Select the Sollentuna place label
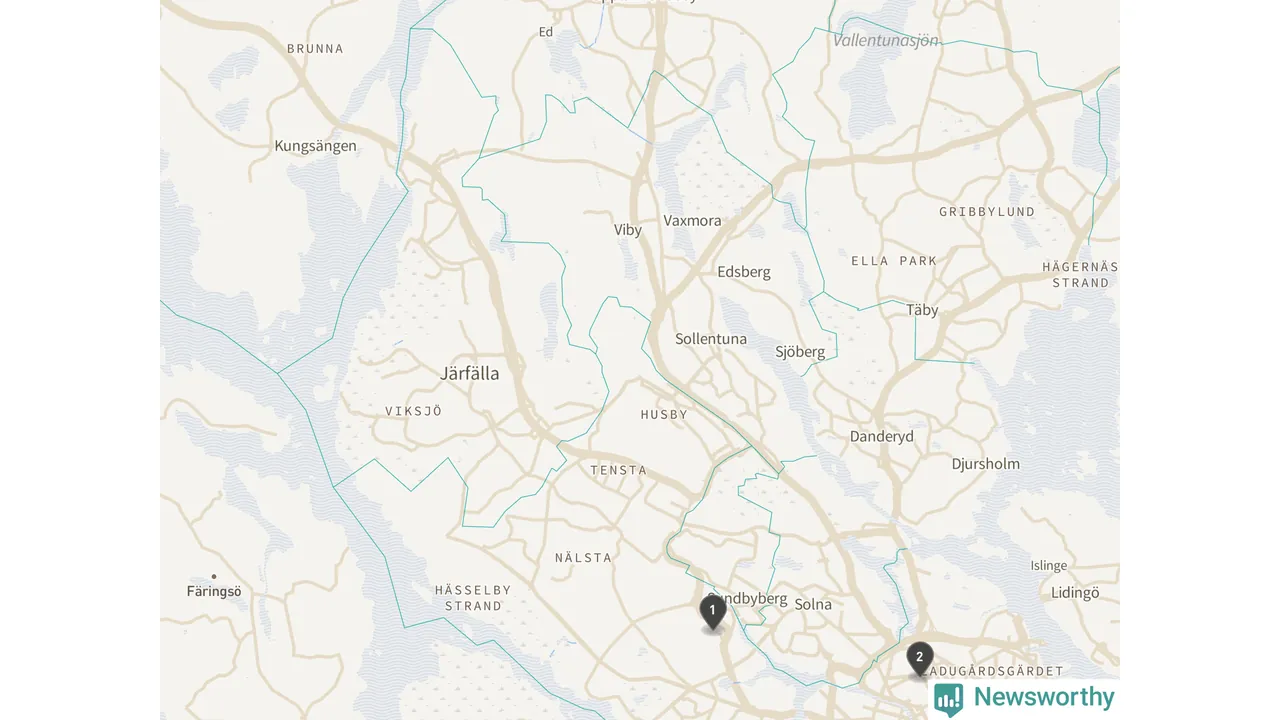Screen dimensions: 1280x720 711,339
